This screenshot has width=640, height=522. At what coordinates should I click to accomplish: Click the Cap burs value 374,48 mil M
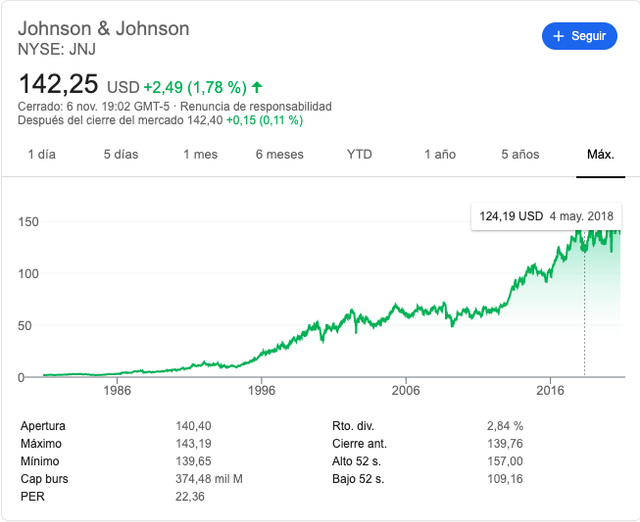click(x=209, y=479)
